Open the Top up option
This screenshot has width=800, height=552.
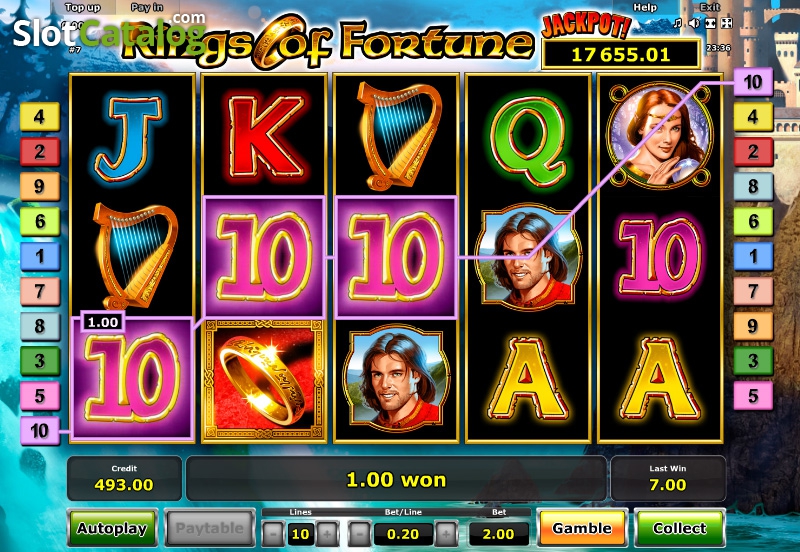[x=83, y=7]
